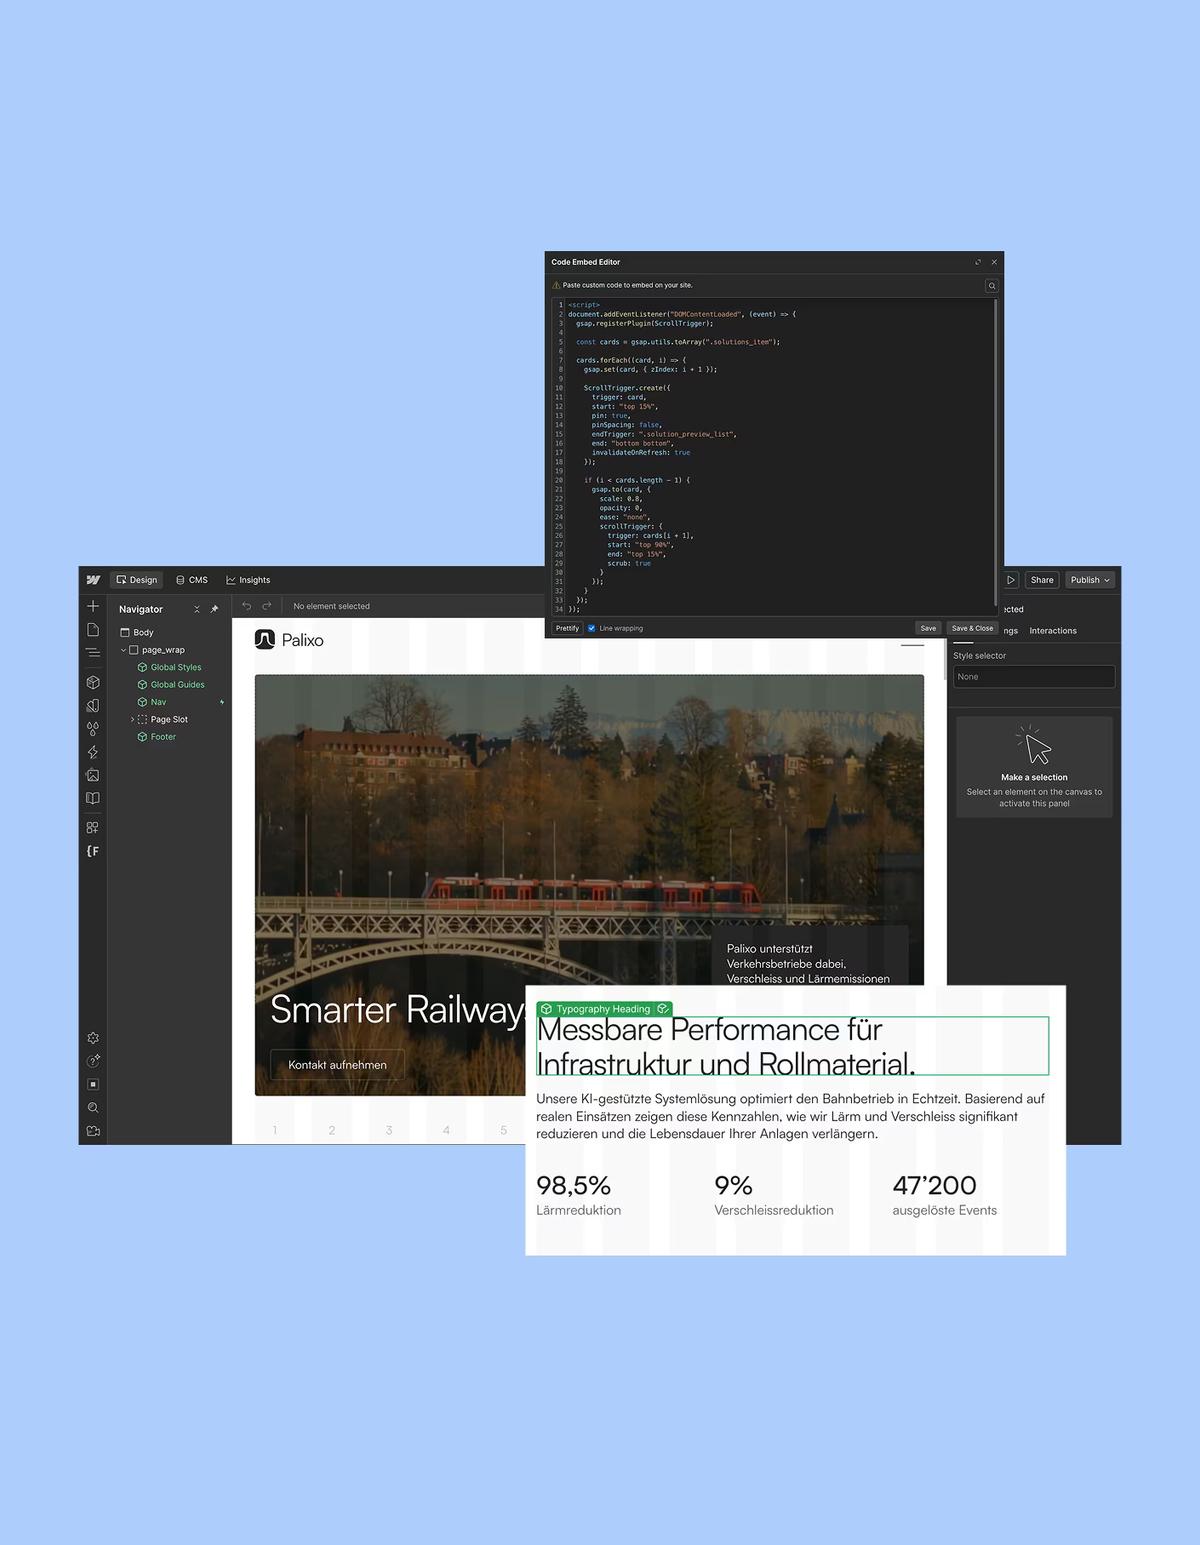The width and height of the screenshot is (1200, 1545).
Task: Open the Navigator icon in left sidebar
Action: pos(93,652)
